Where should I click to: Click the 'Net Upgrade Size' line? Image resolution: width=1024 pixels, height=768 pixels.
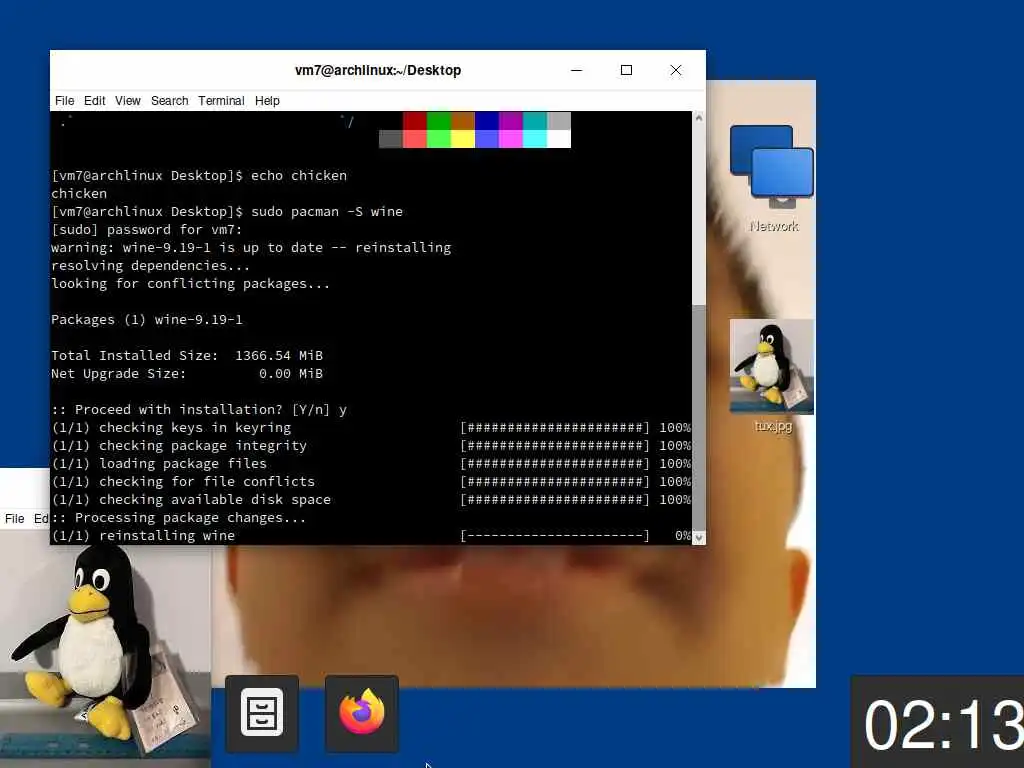pos(187,374)
